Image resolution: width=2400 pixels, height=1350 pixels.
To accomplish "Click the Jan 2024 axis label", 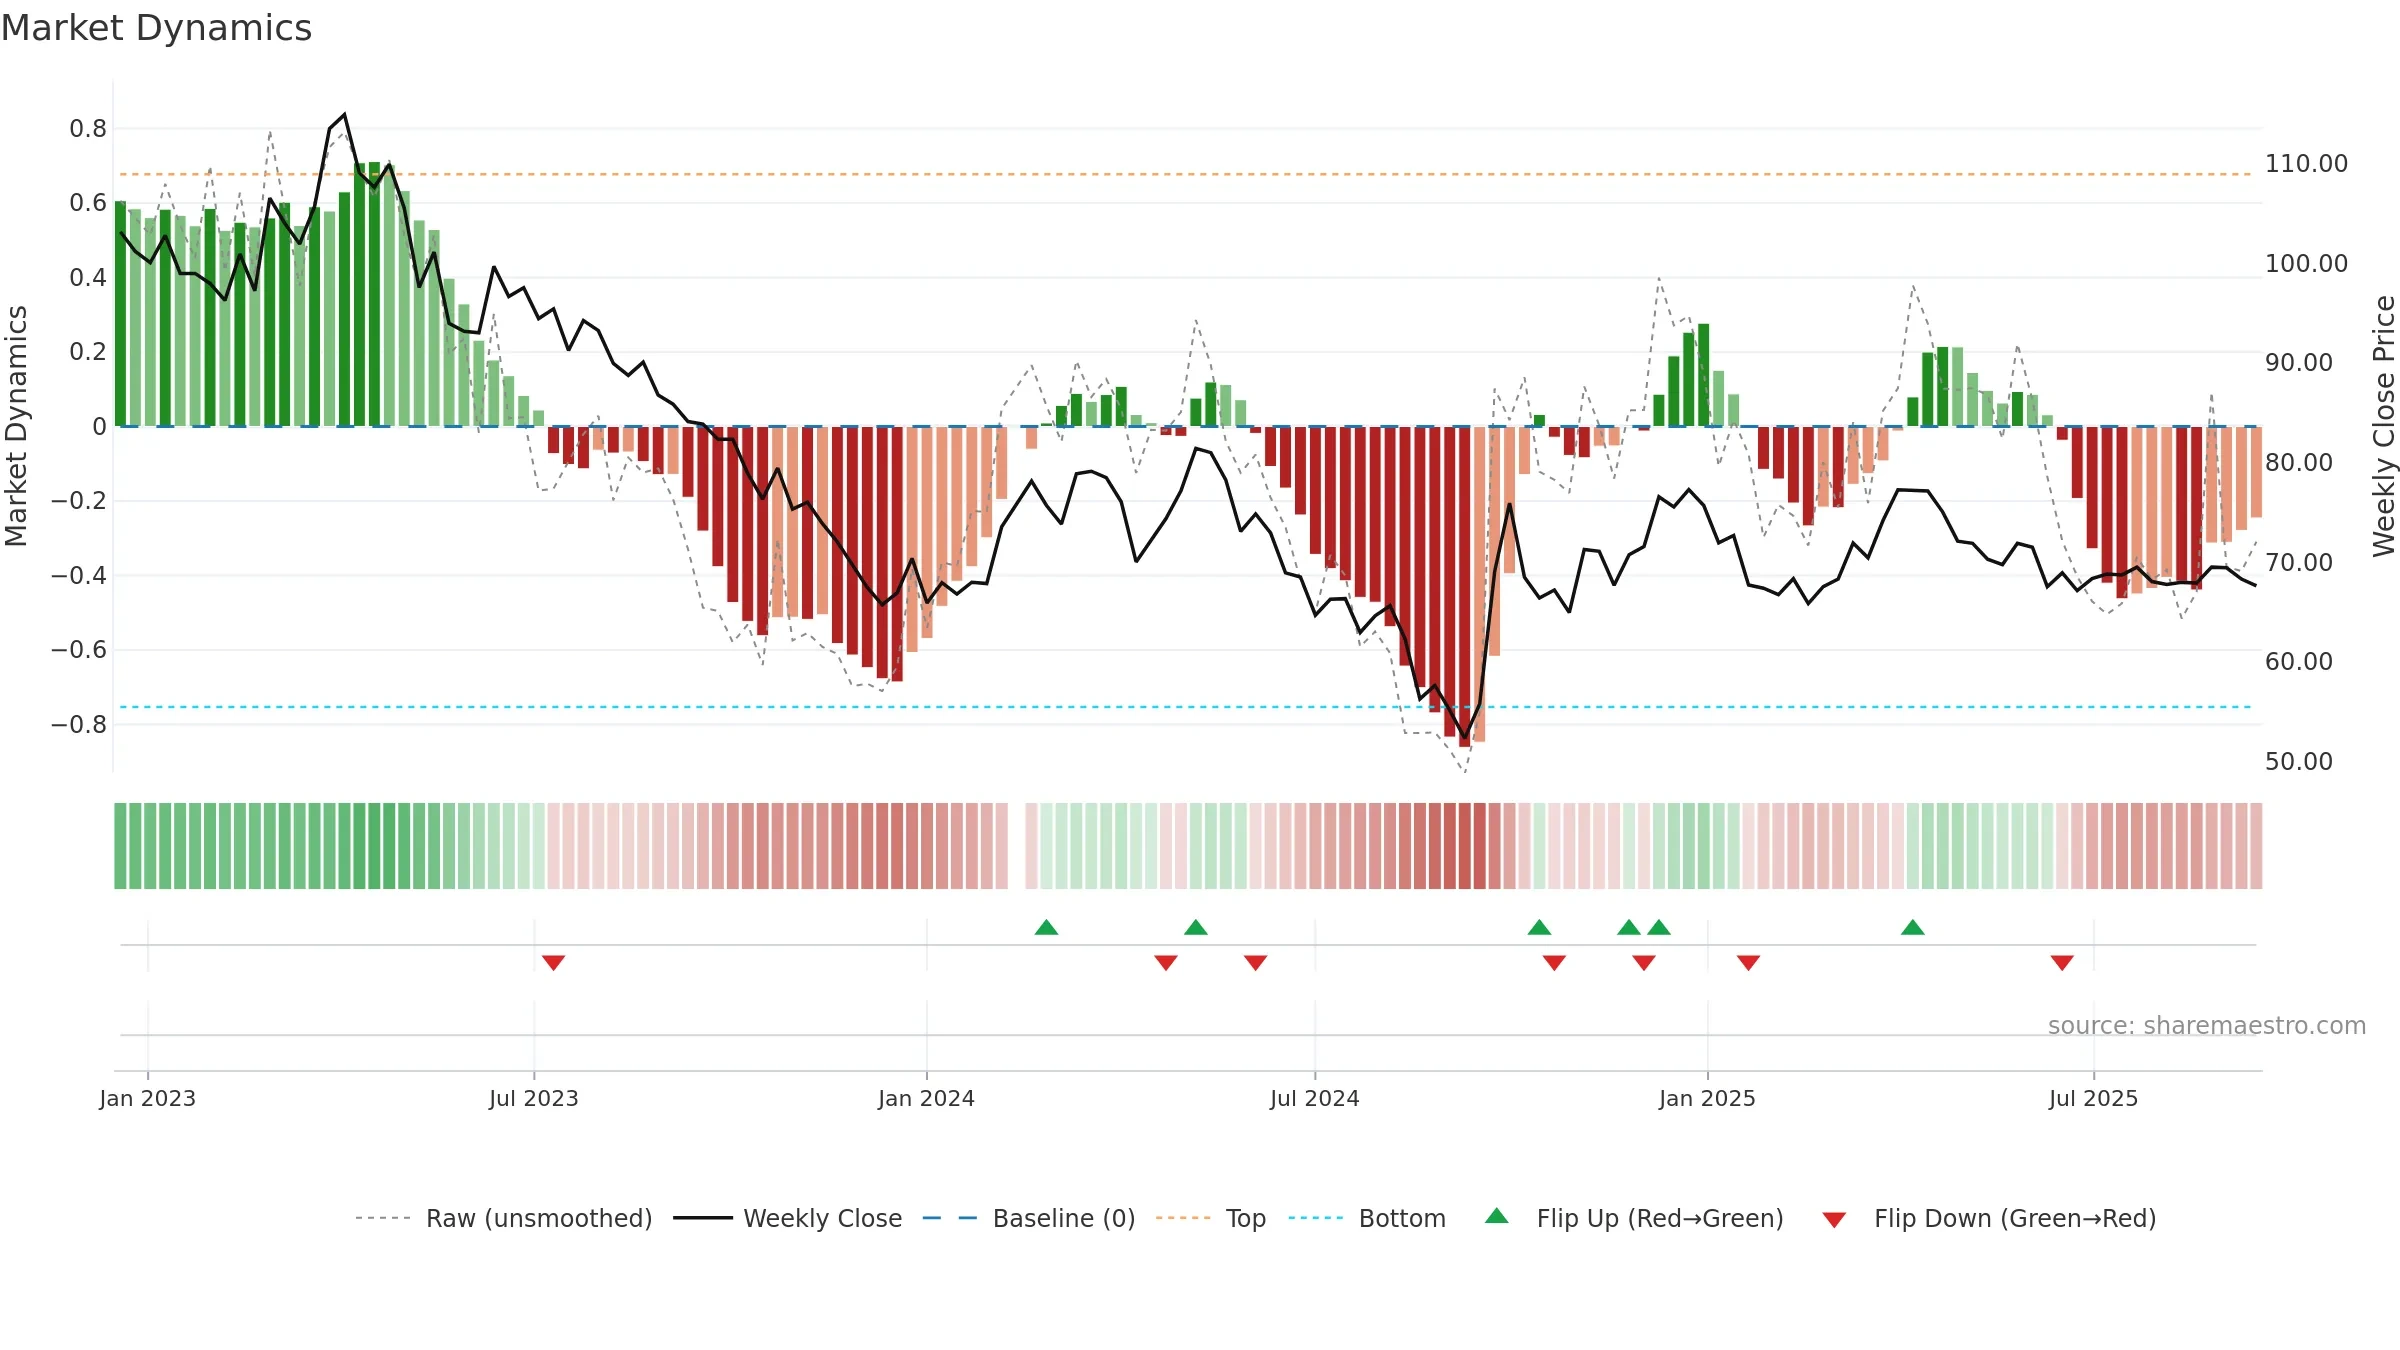I will pos(927,1098).
